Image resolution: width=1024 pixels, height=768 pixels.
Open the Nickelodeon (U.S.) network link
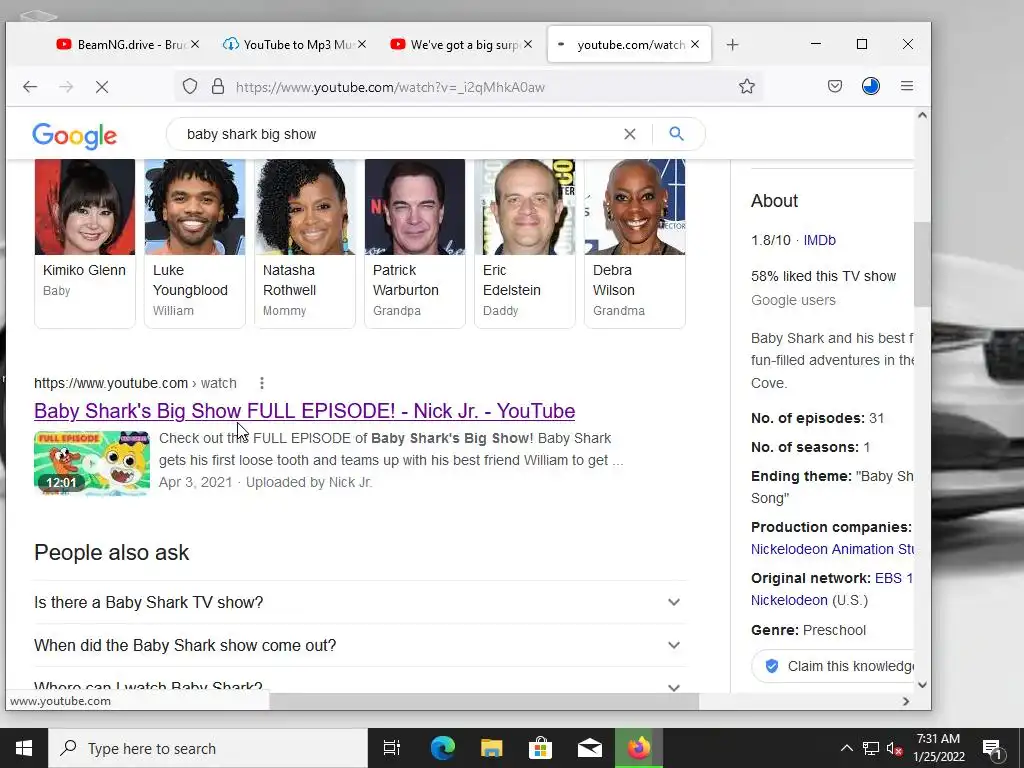(789, 600)
